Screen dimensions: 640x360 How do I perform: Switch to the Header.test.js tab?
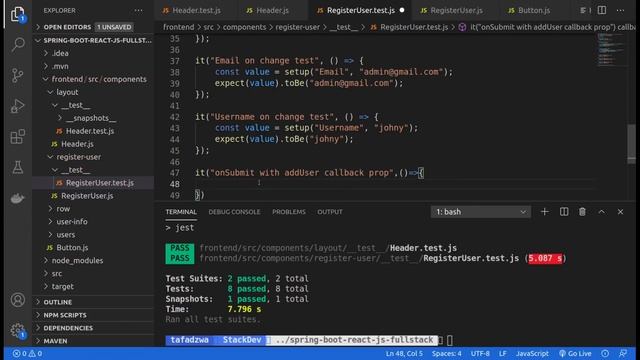tap(191, 10)
